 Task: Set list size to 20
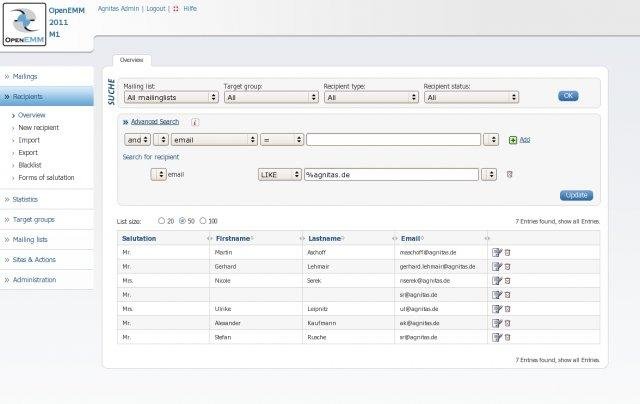pos(161,220)
